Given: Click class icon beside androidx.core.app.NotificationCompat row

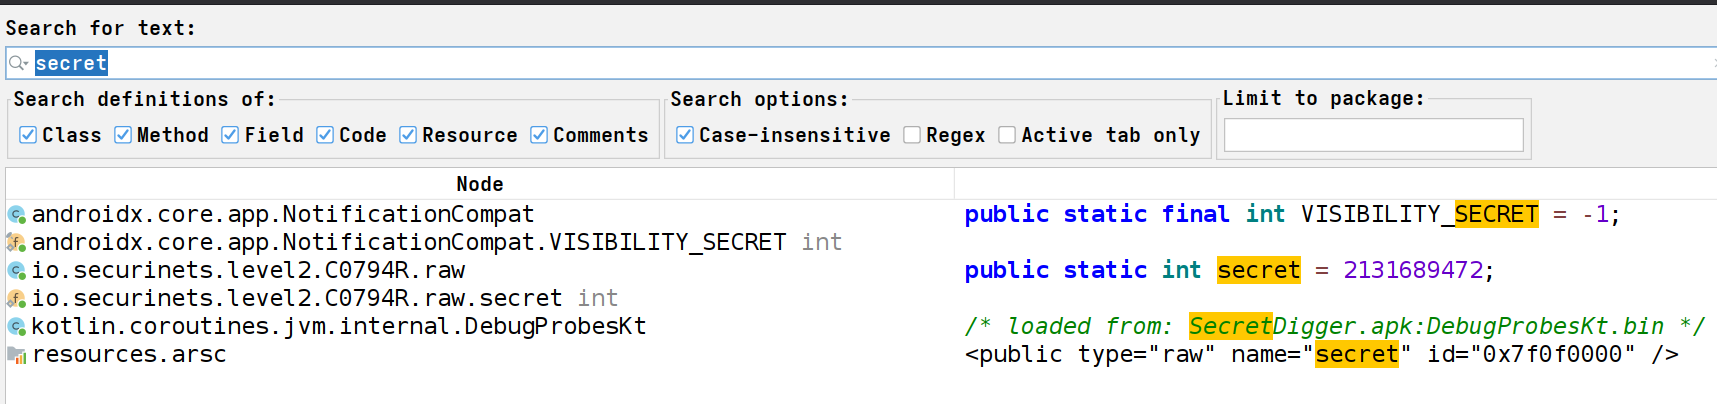Looking at the screenshot, I should coord(16,214).
